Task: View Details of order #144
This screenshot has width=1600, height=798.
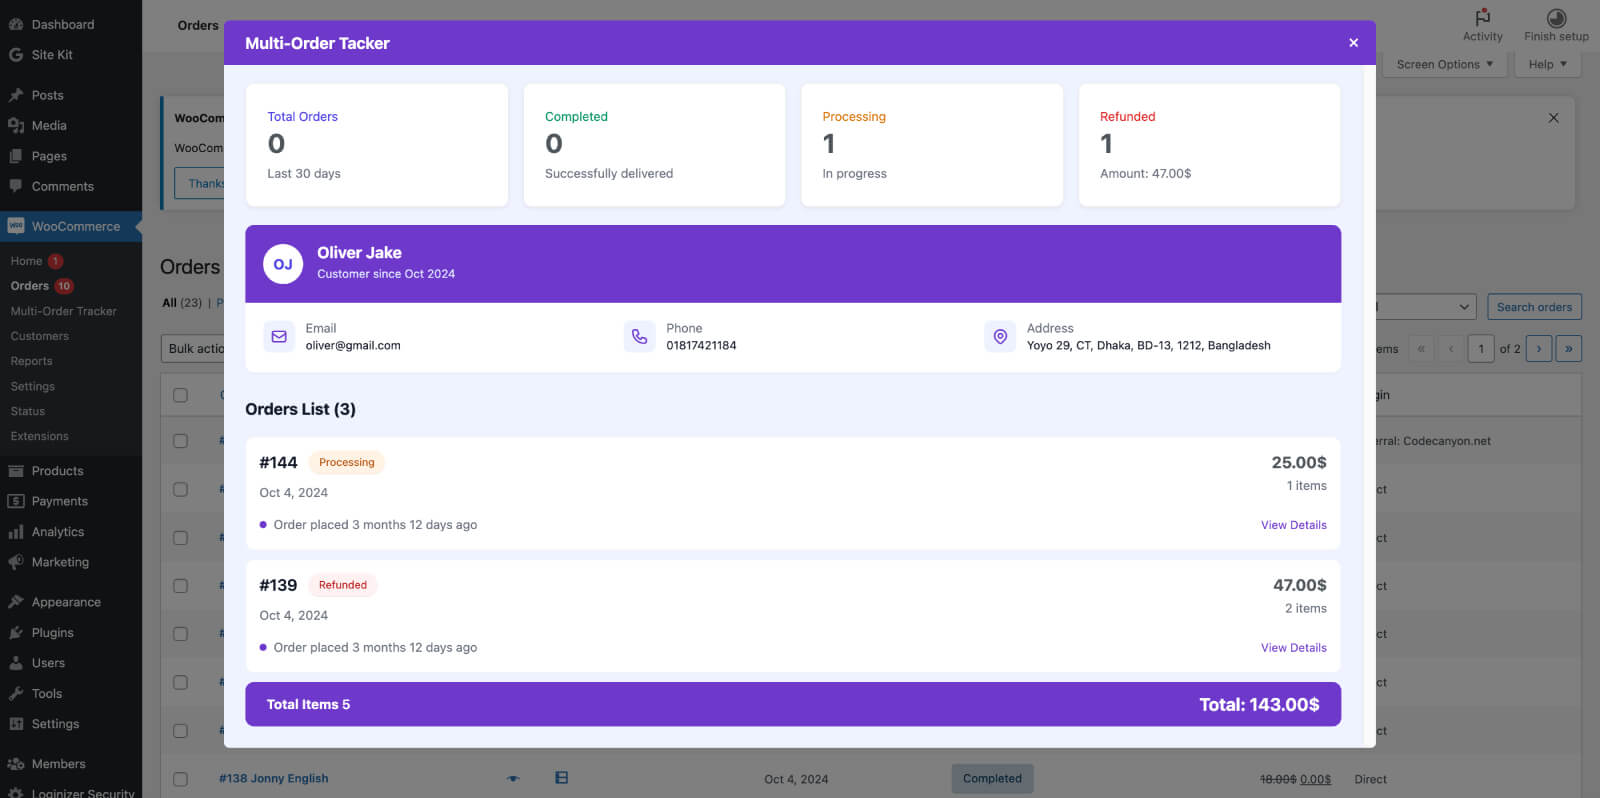Action: click(x=1293, y=525)
